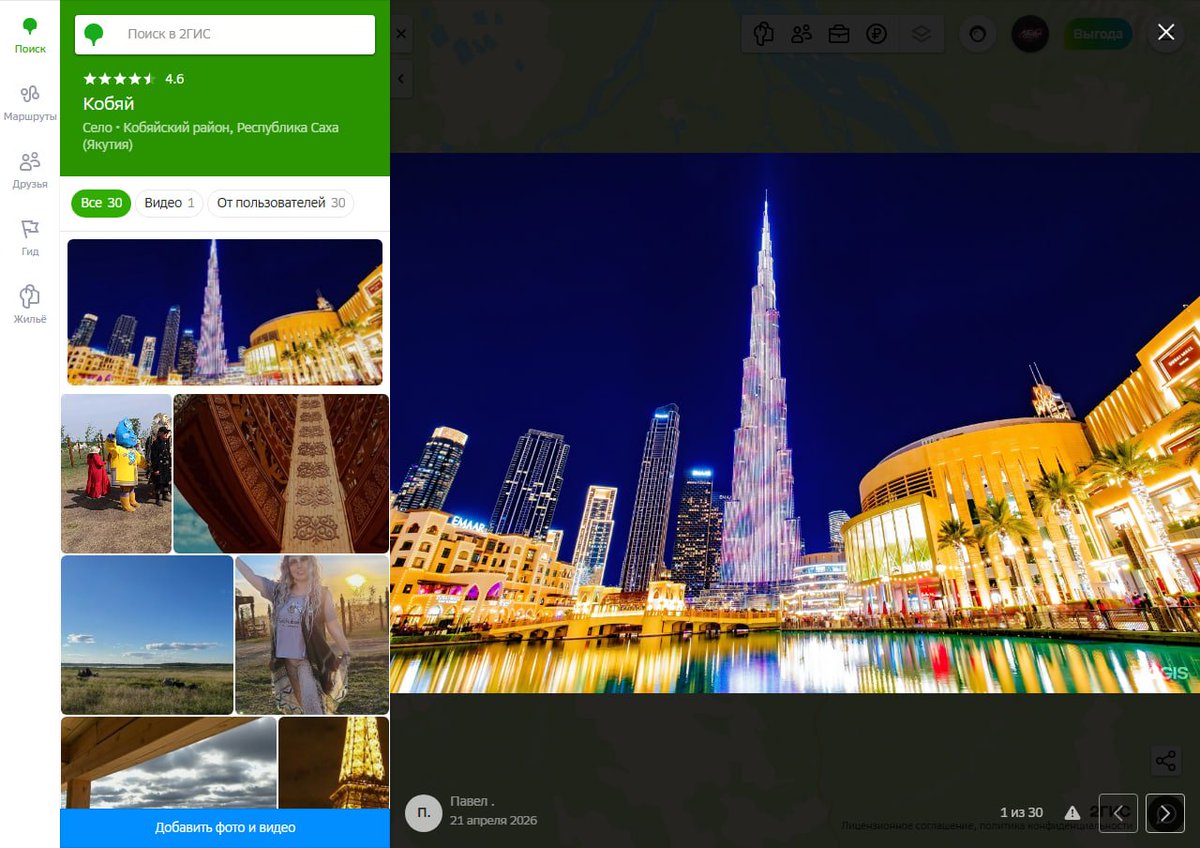Click the Выгода button on the map
Viewport: 1200px width, 848px height.
click(1098, 34)
